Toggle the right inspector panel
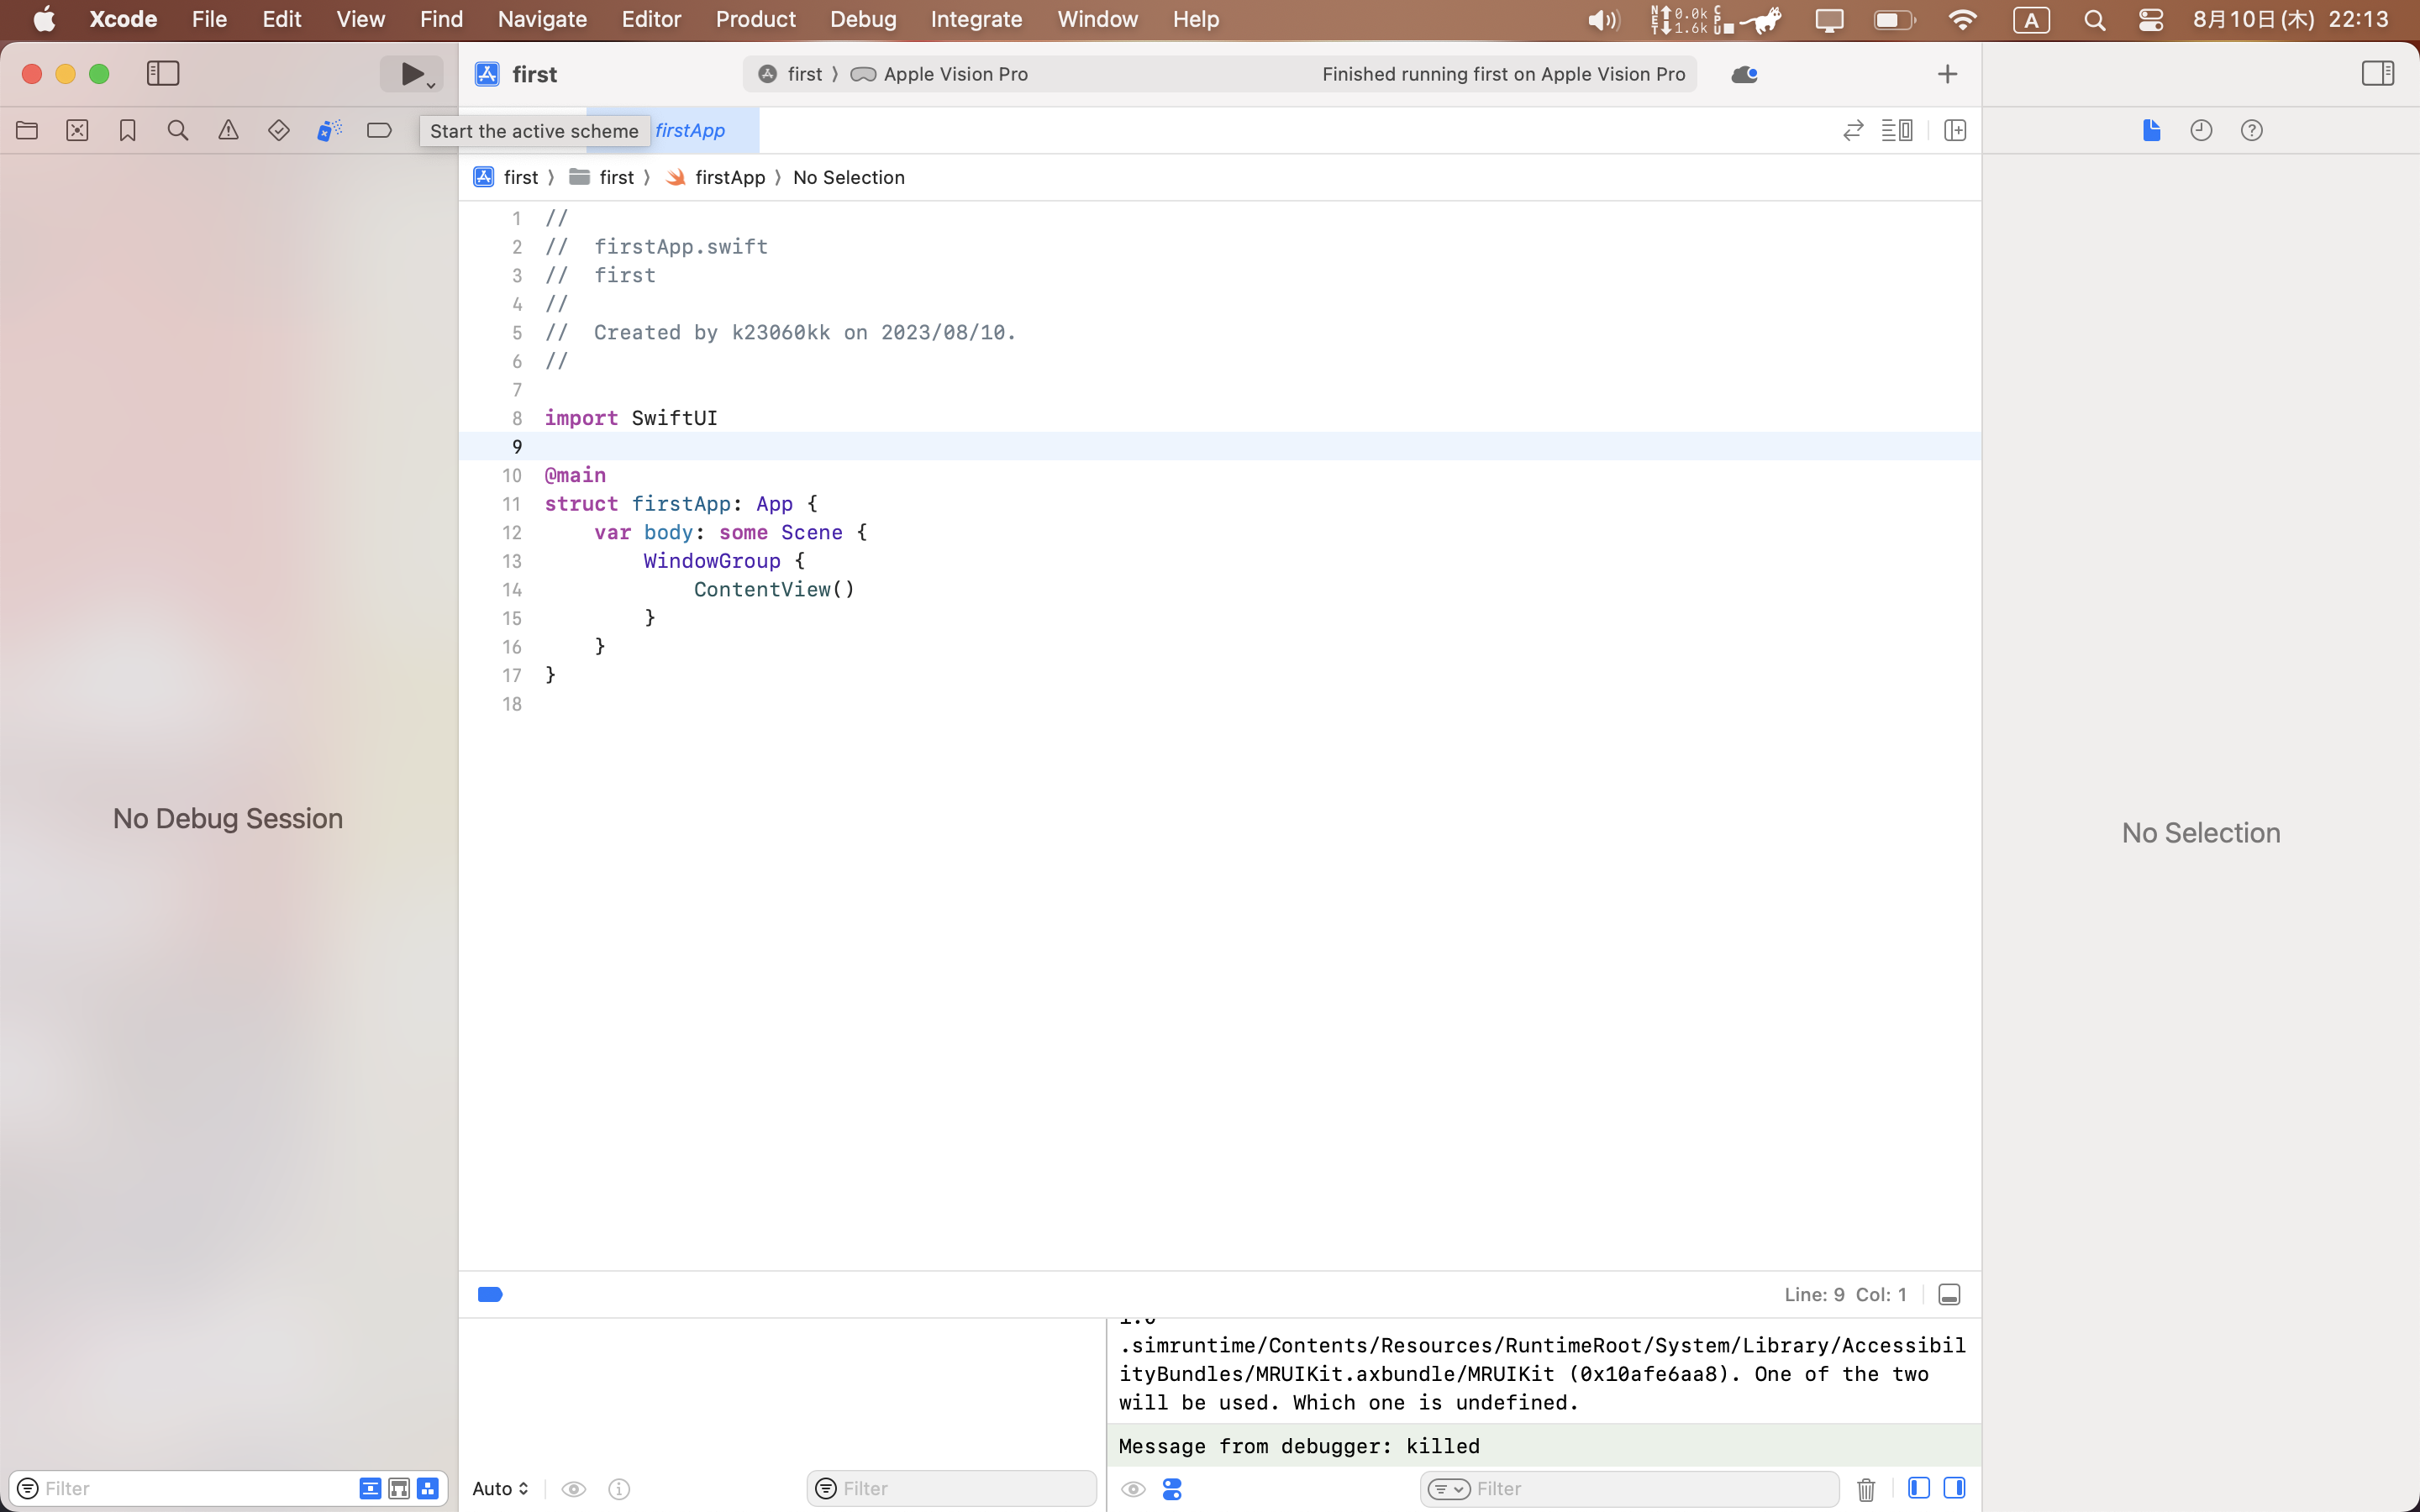The height and width of the screenshot is (1512, 2420). [2378, 72]
